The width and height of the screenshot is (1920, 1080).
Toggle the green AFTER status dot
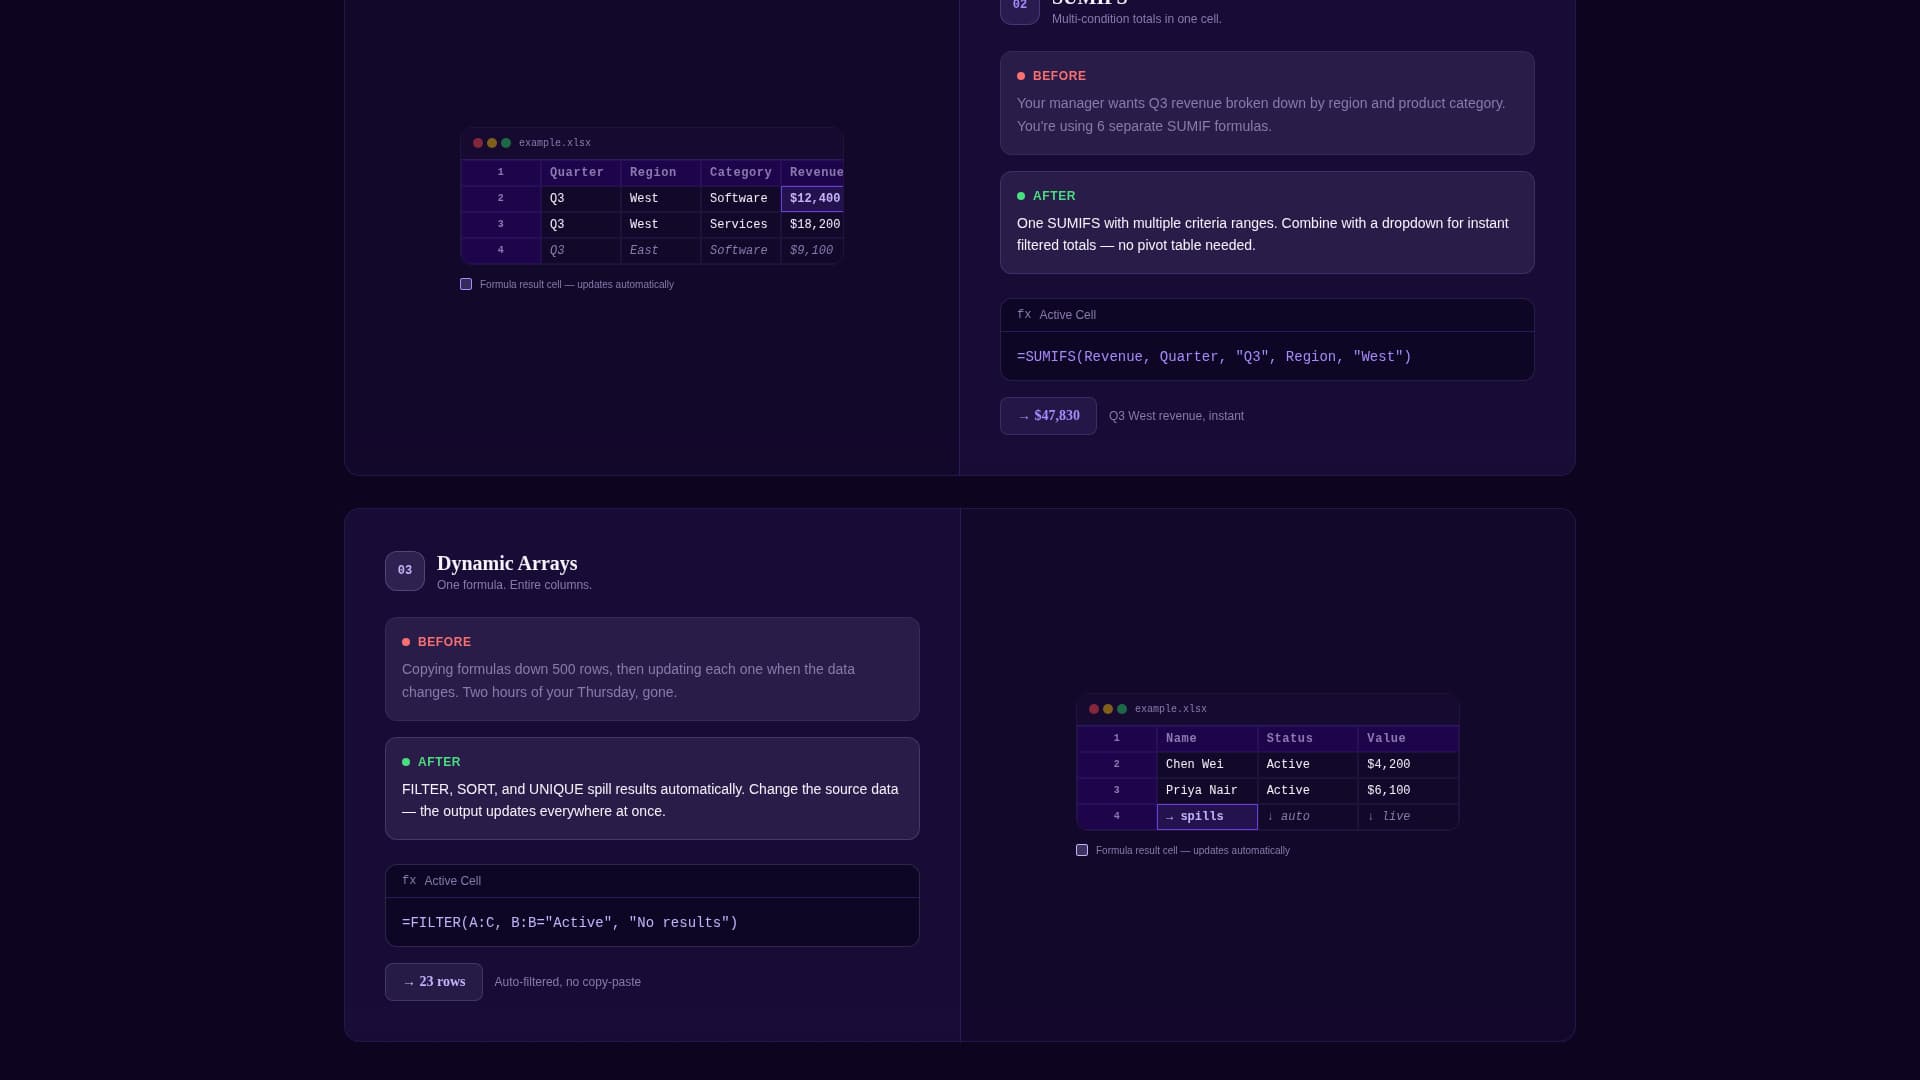pos(1021,196)
